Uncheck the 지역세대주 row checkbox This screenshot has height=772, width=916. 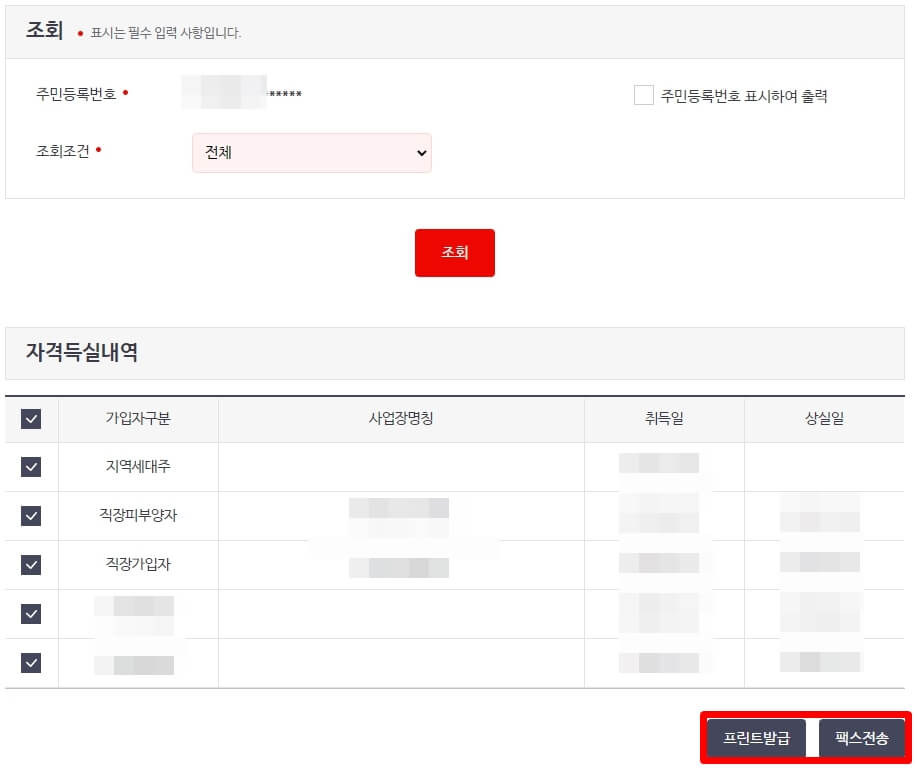pyautogui.click(x=31, y=467)
